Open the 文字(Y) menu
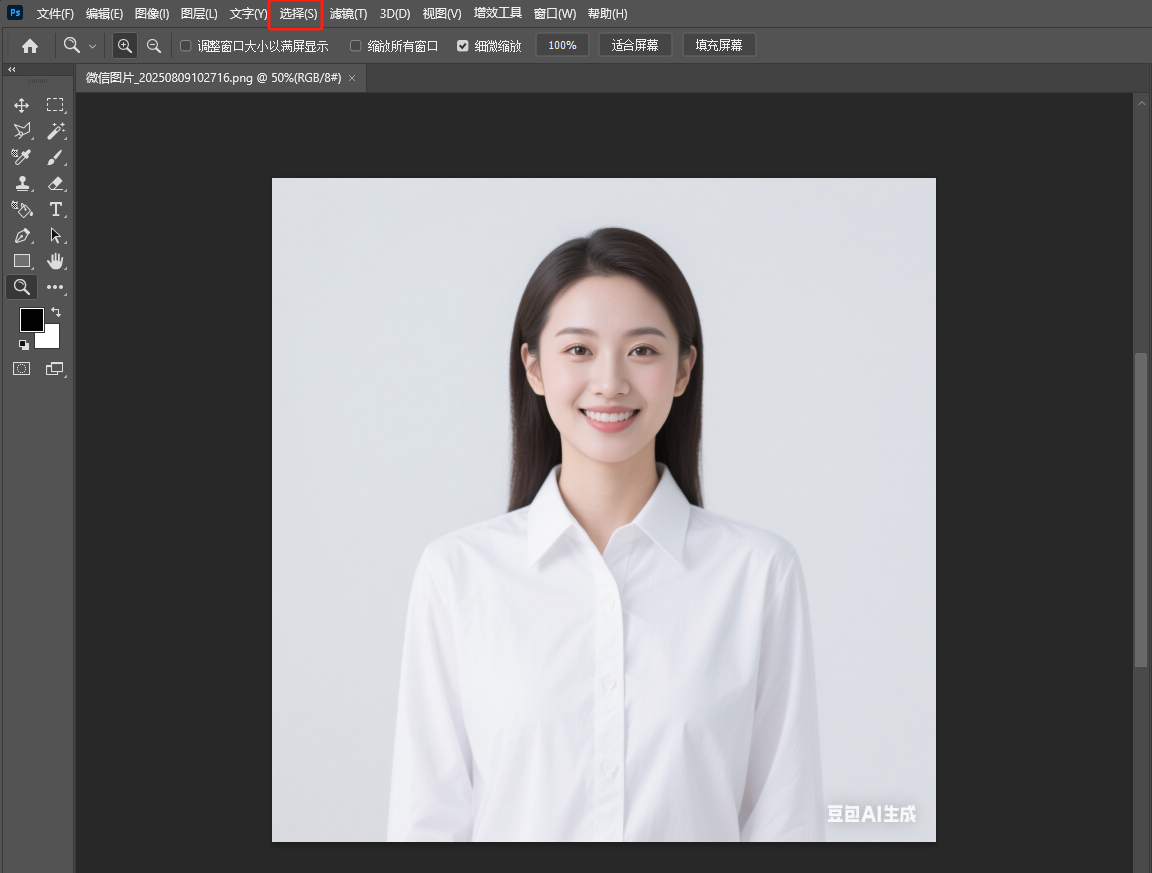Viewport: 1152px width, 873px height. click(x=248, y=13)
